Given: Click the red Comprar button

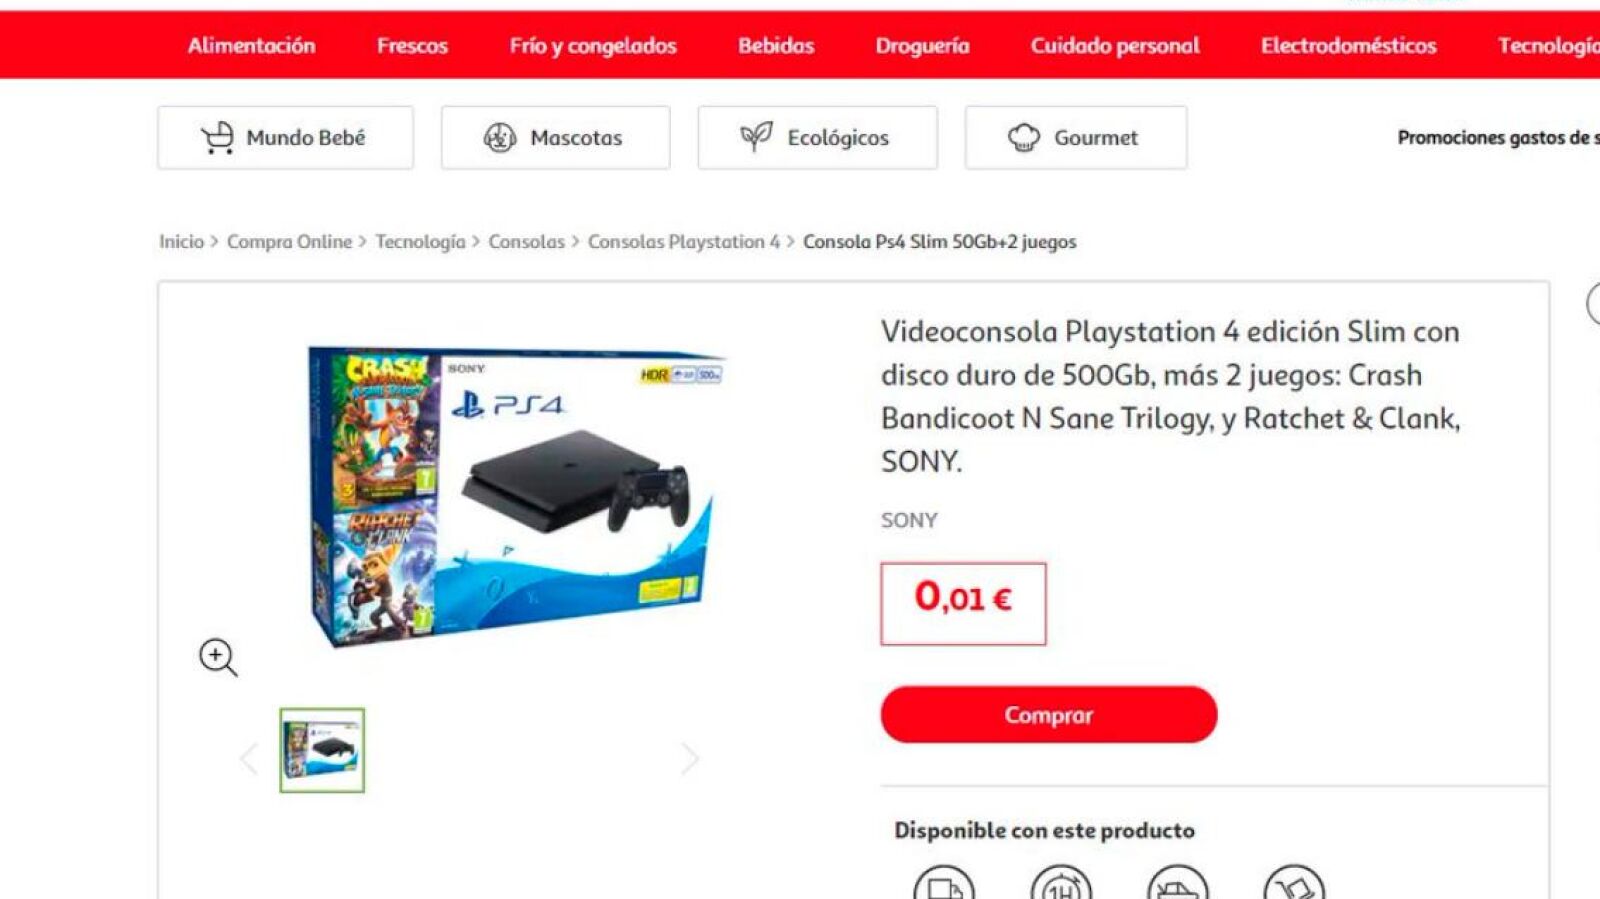Looking at the screenshot, I should [1049, 715].
